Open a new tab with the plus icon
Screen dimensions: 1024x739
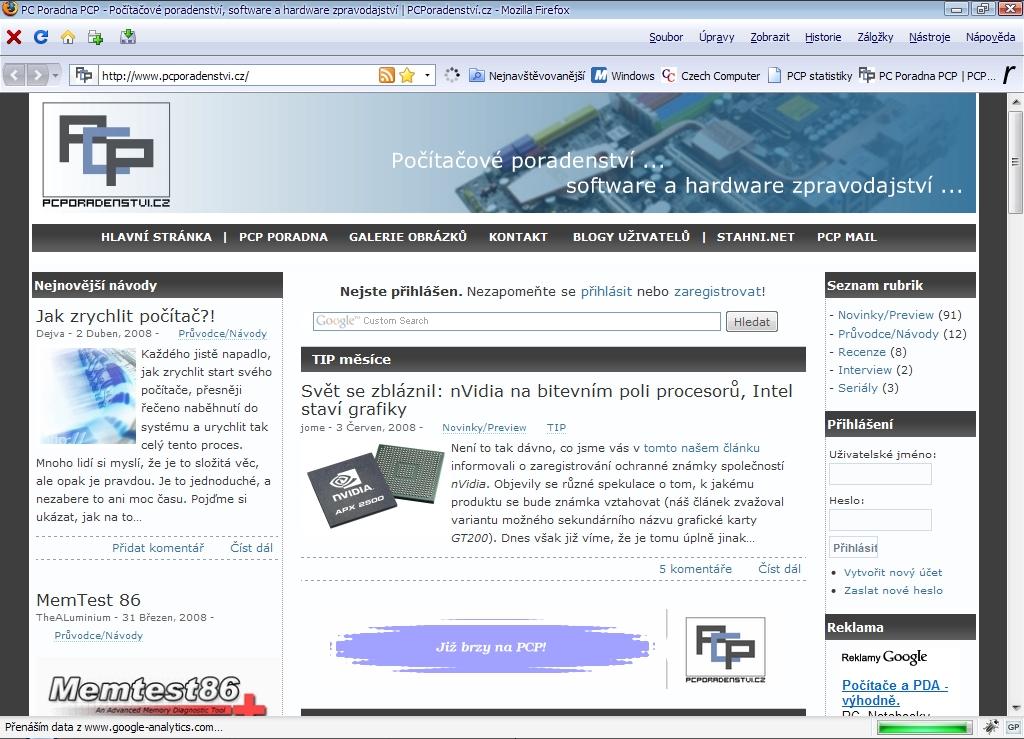click(x=95, y=37)
